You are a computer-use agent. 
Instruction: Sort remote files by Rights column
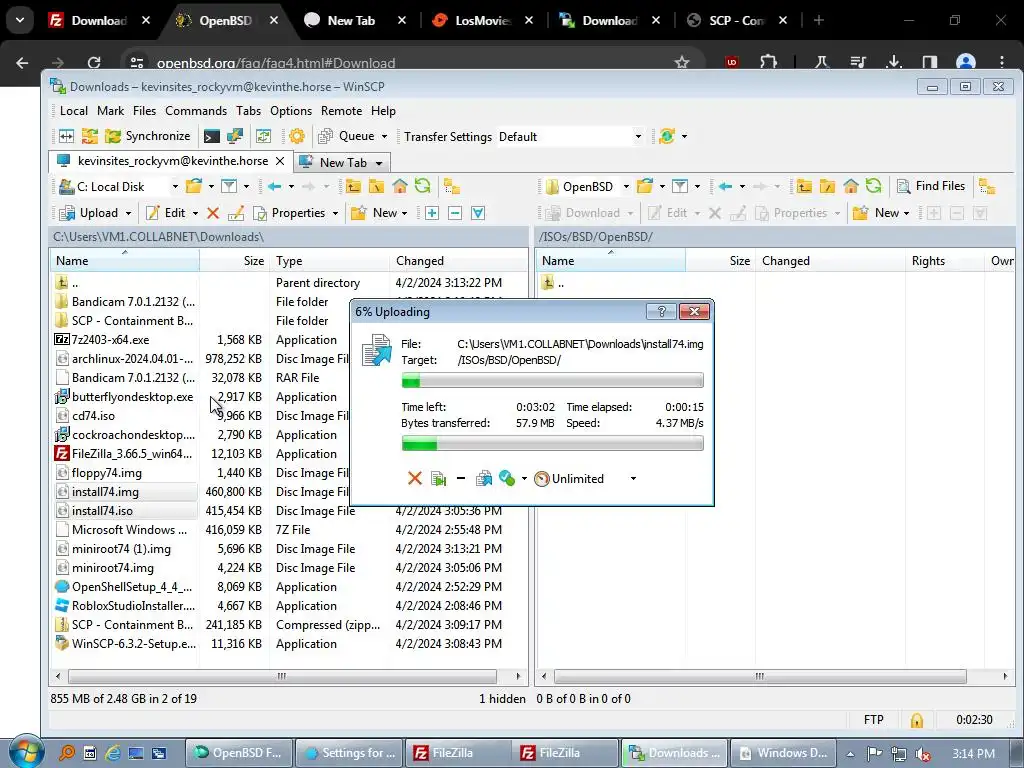pyautogui.click(x=944, y=261)
